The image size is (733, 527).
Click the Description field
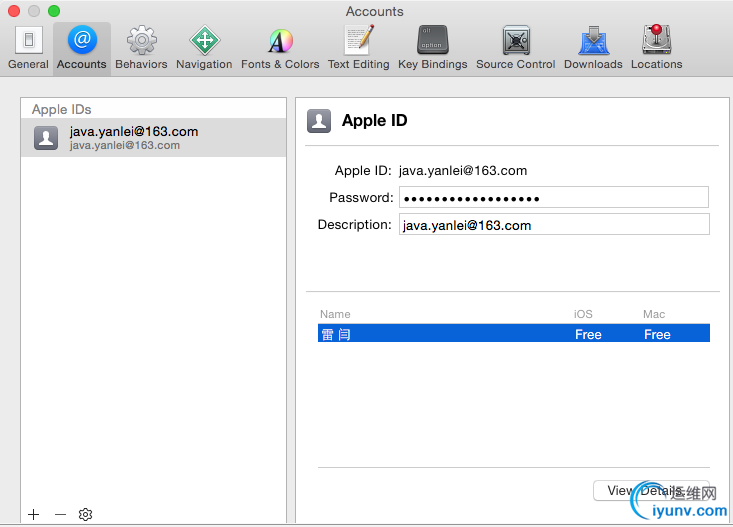[554, 224]
